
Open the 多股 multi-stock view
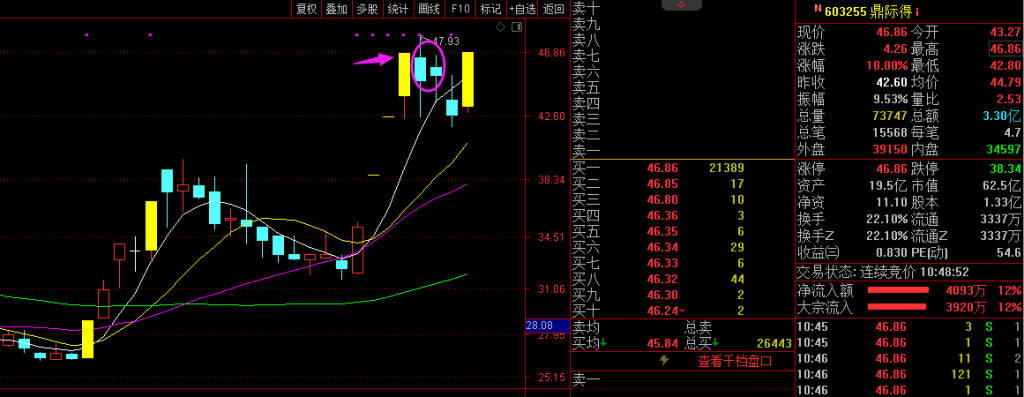pos(367,8)
